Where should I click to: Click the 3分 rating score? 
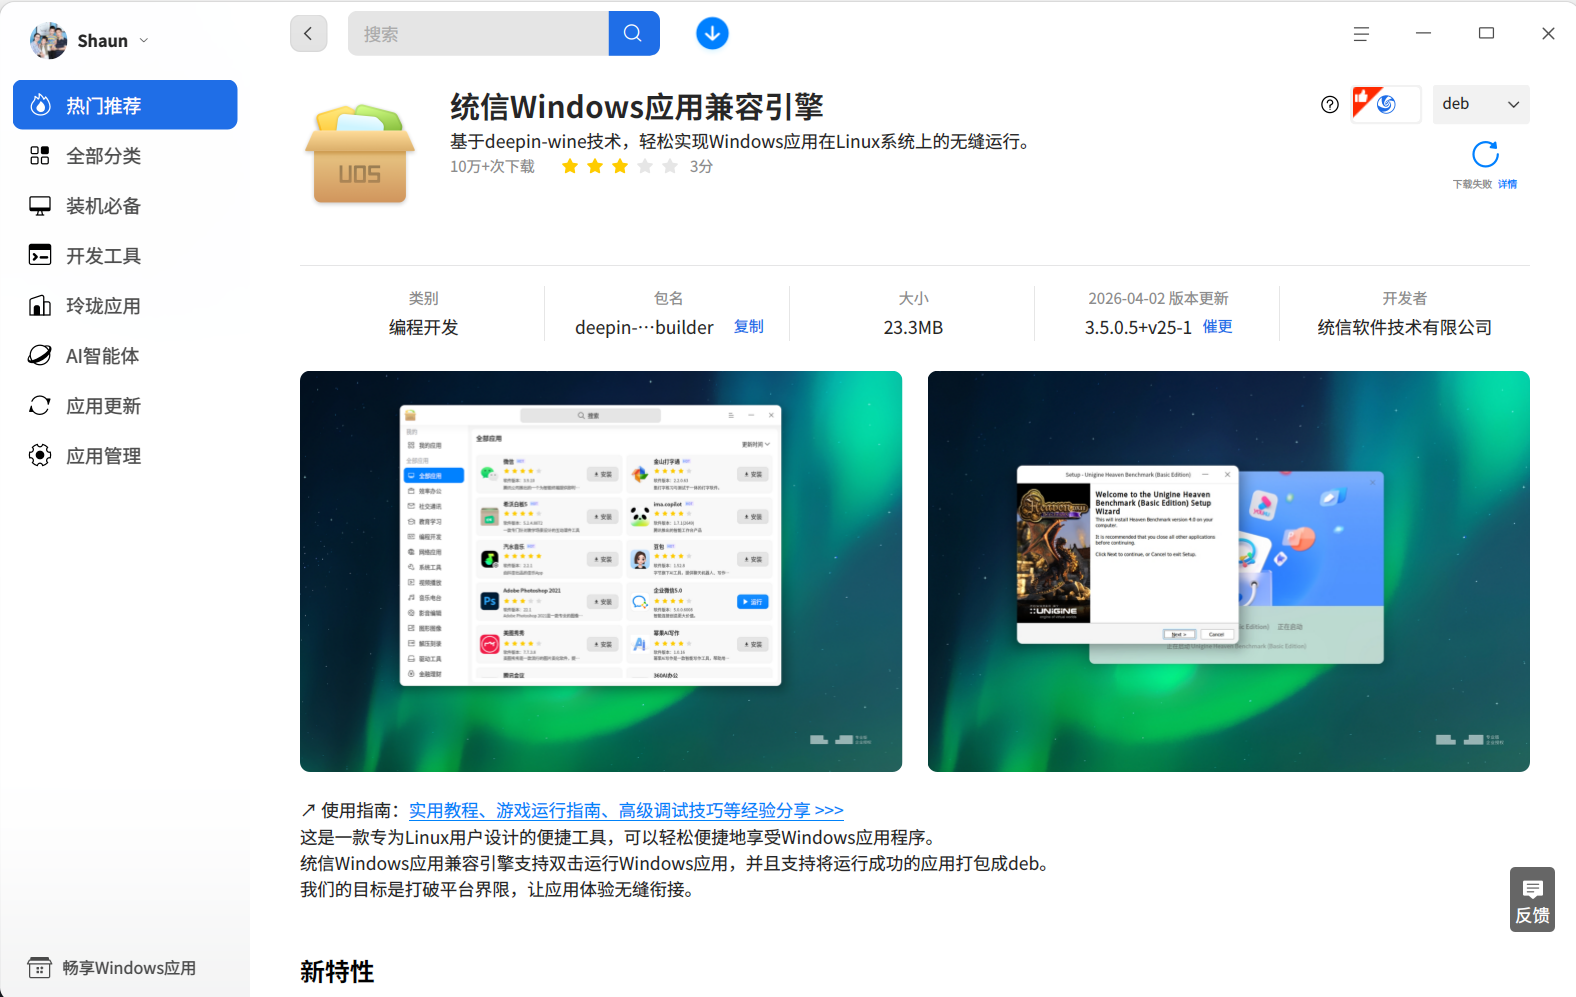[701, 167]
